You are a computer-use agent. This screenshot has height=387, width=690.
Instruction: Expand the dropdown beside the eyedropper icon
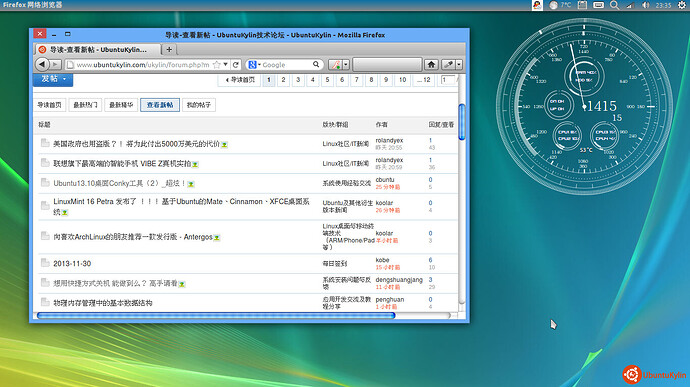[459, 65]
